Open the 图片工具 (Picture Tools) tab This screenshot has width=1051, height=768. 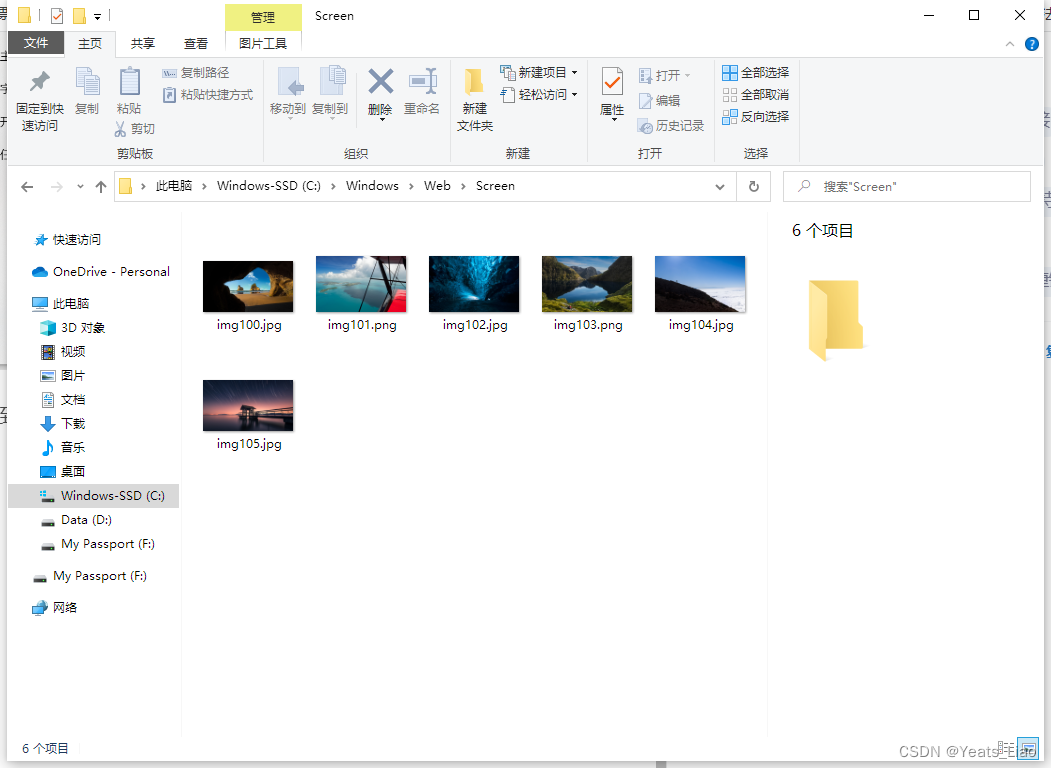click(263, 43)
